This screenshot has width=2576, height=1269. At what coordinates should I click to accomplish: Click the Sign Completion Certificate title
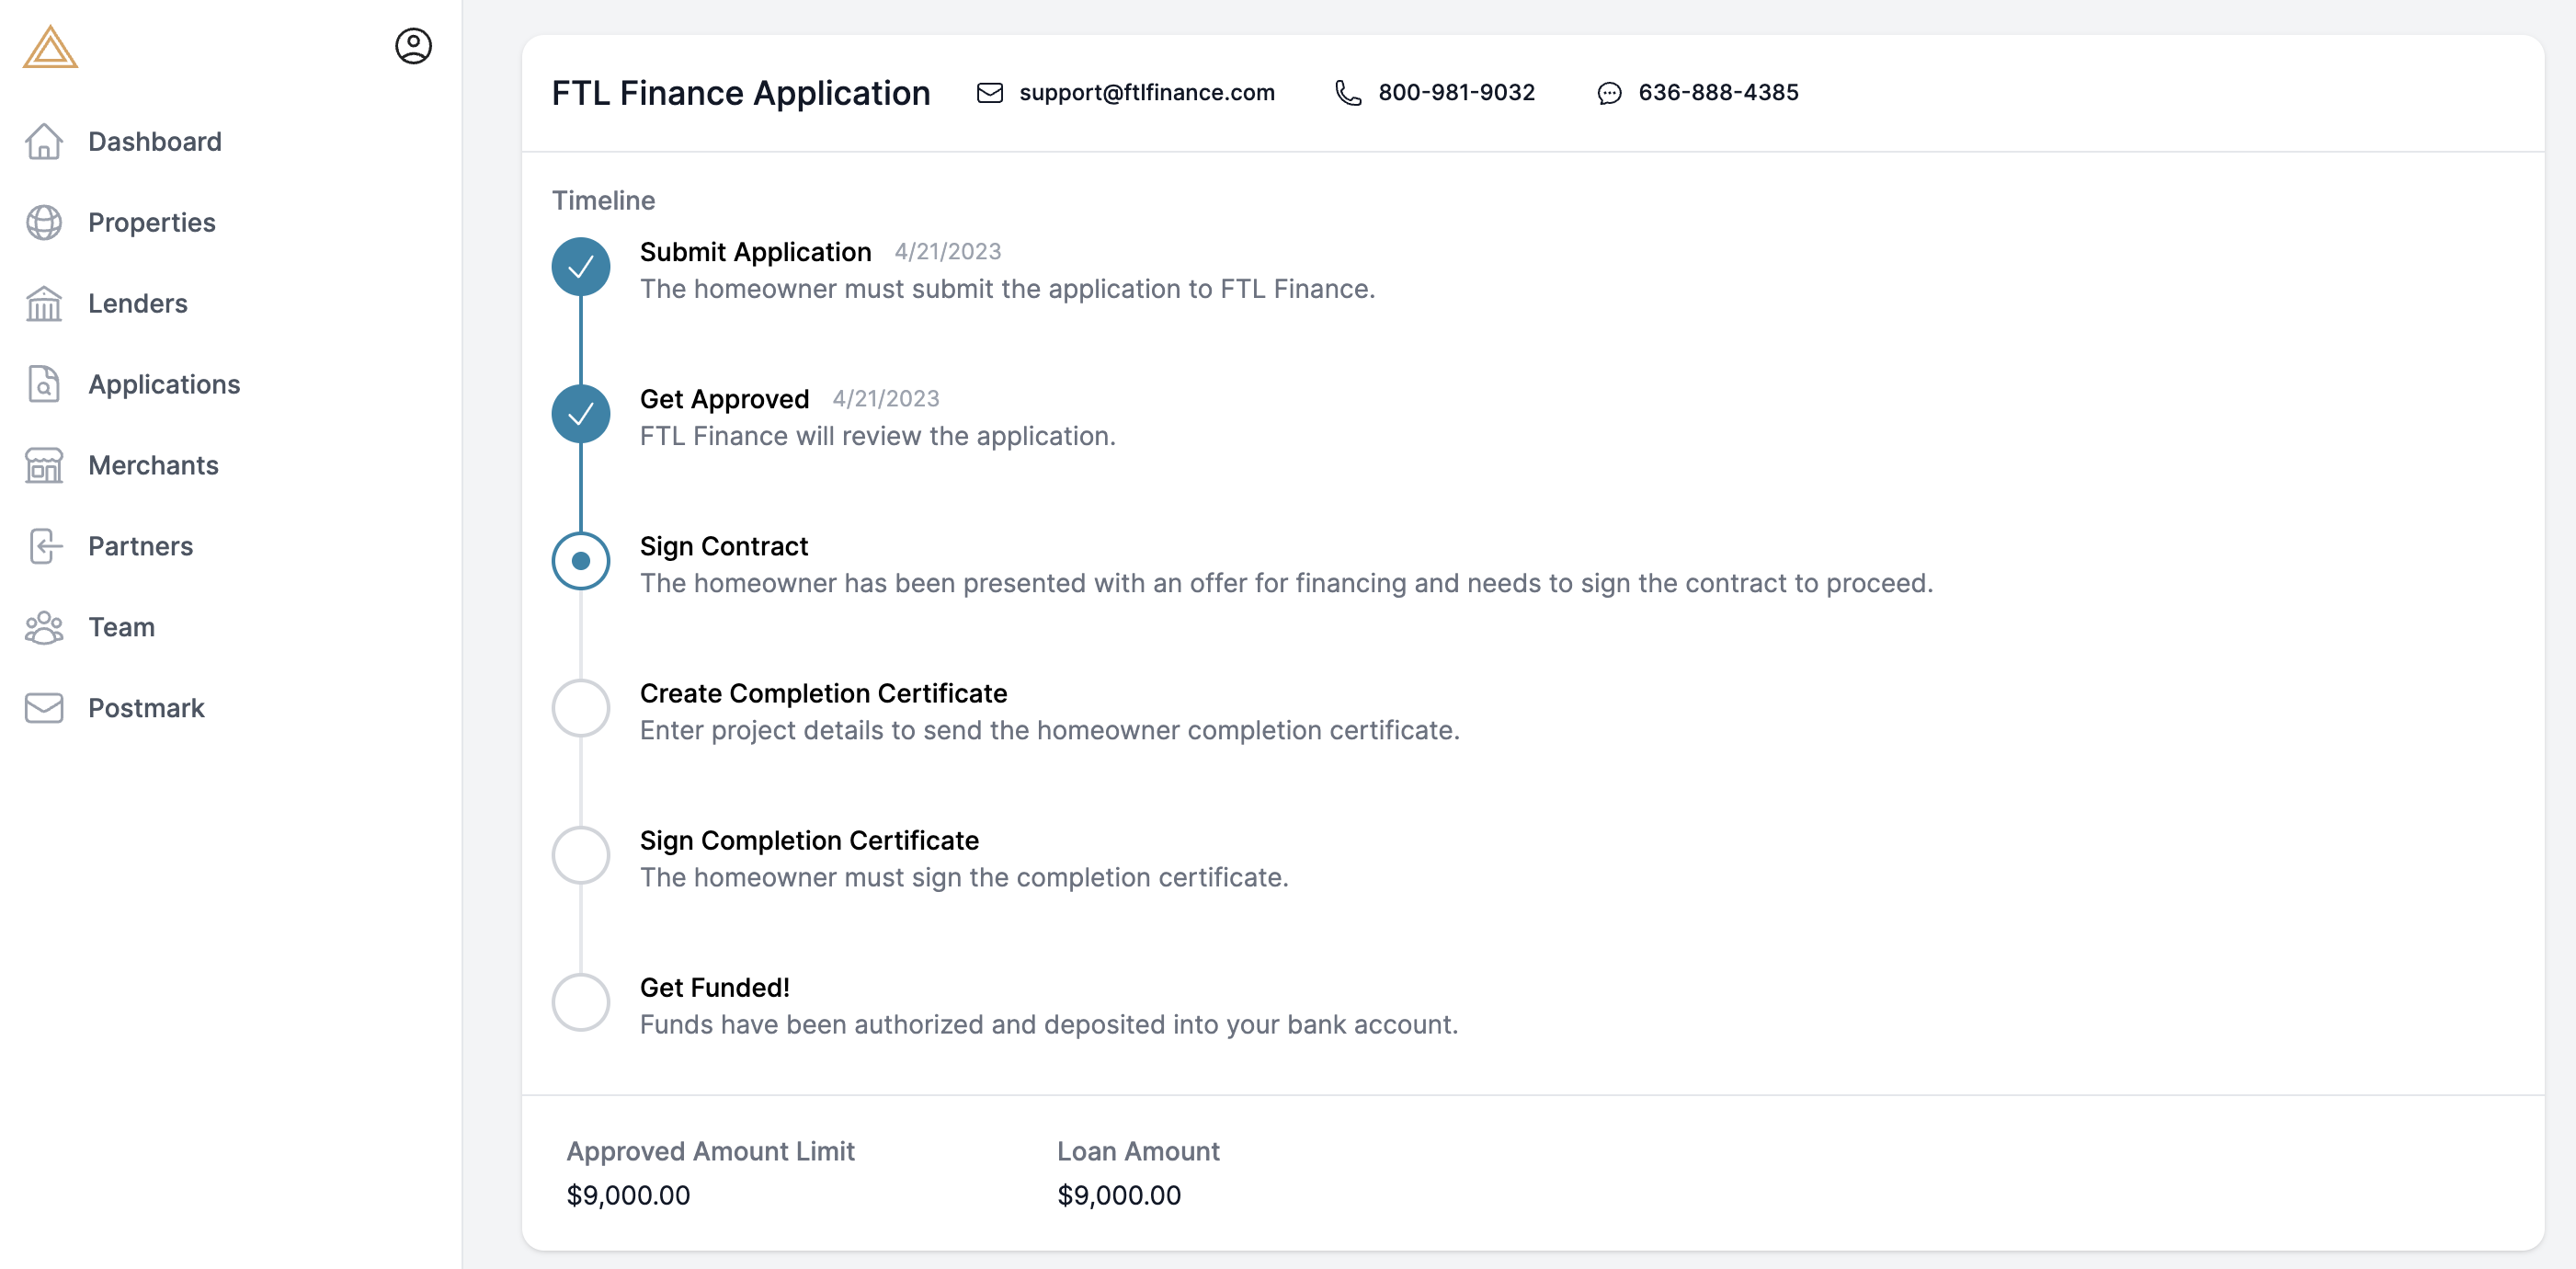809,841
